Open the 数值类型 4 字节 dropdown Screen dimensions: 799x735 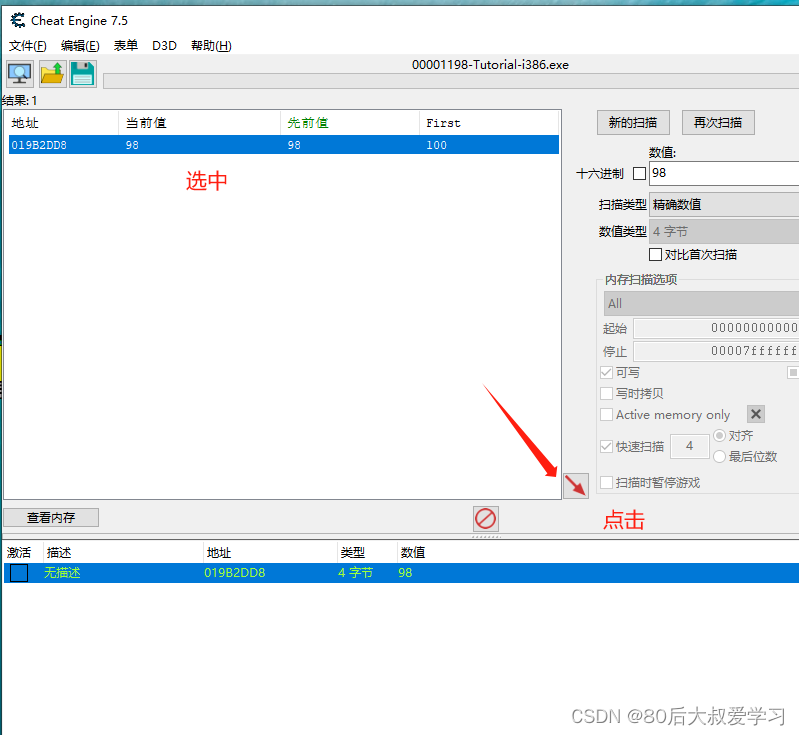[x=724, y=231]
